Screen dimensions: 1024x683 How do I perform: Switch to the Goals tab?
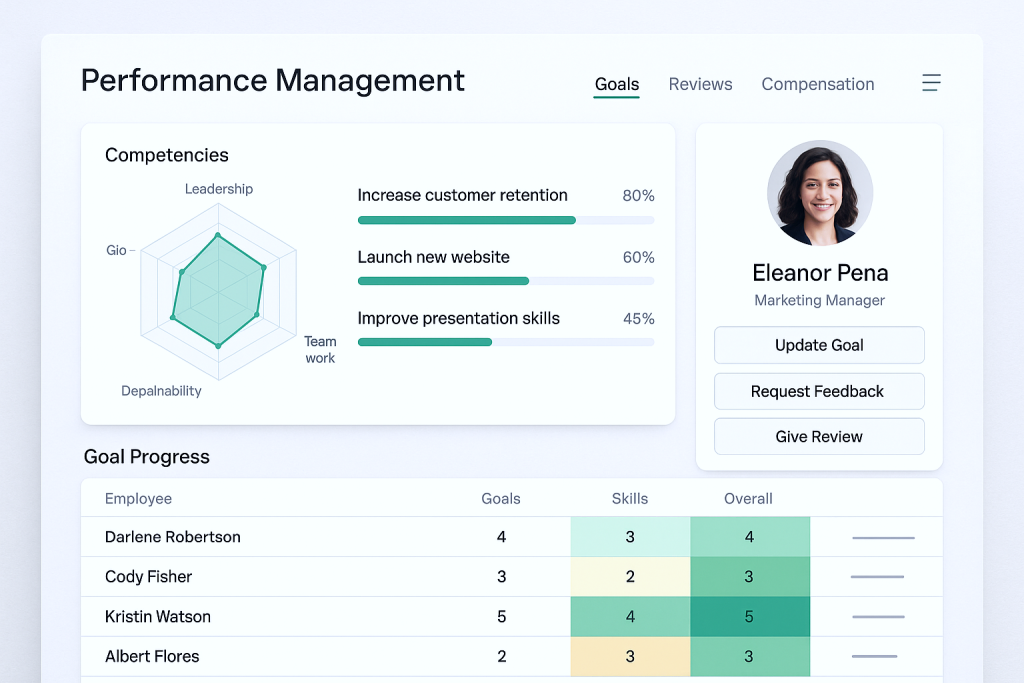[616, 85]
